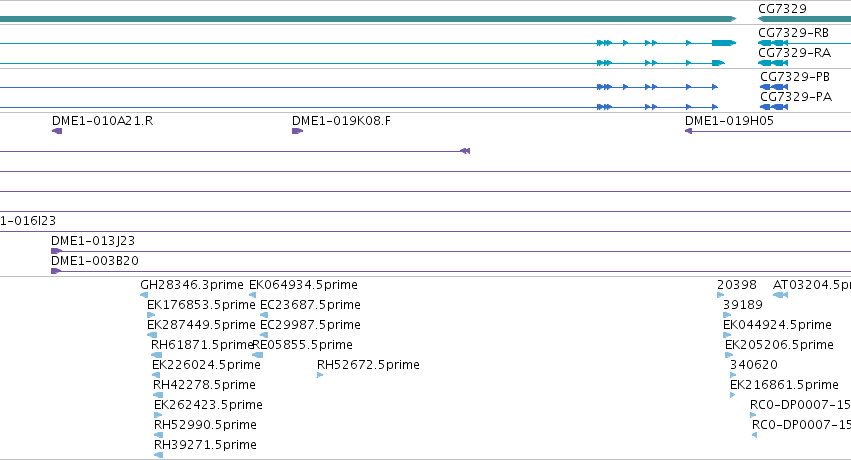Click the EK262423.5prime EST arrow

[x=158, y=415]
